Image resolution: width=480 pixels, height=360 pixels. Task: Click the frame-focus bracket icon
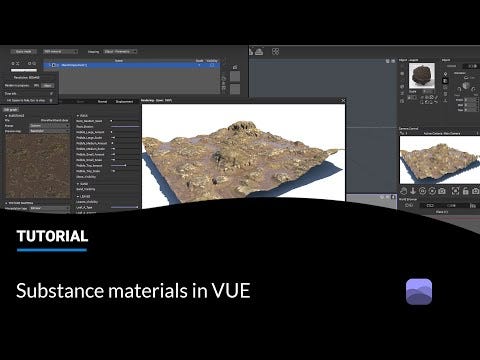tap(455, 191)
